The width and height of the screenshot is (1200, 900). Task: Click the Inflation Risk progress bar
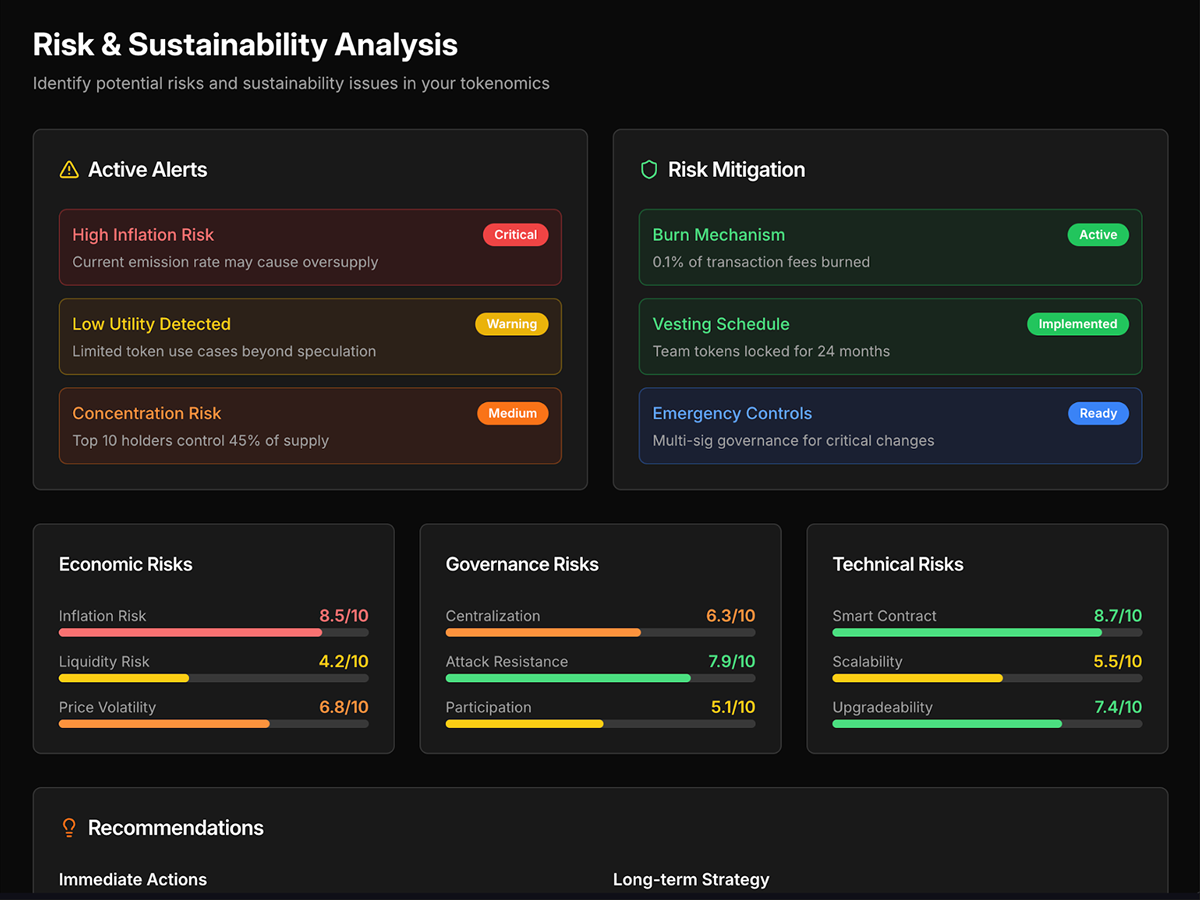pyautogui.click(x=214, y=632)
